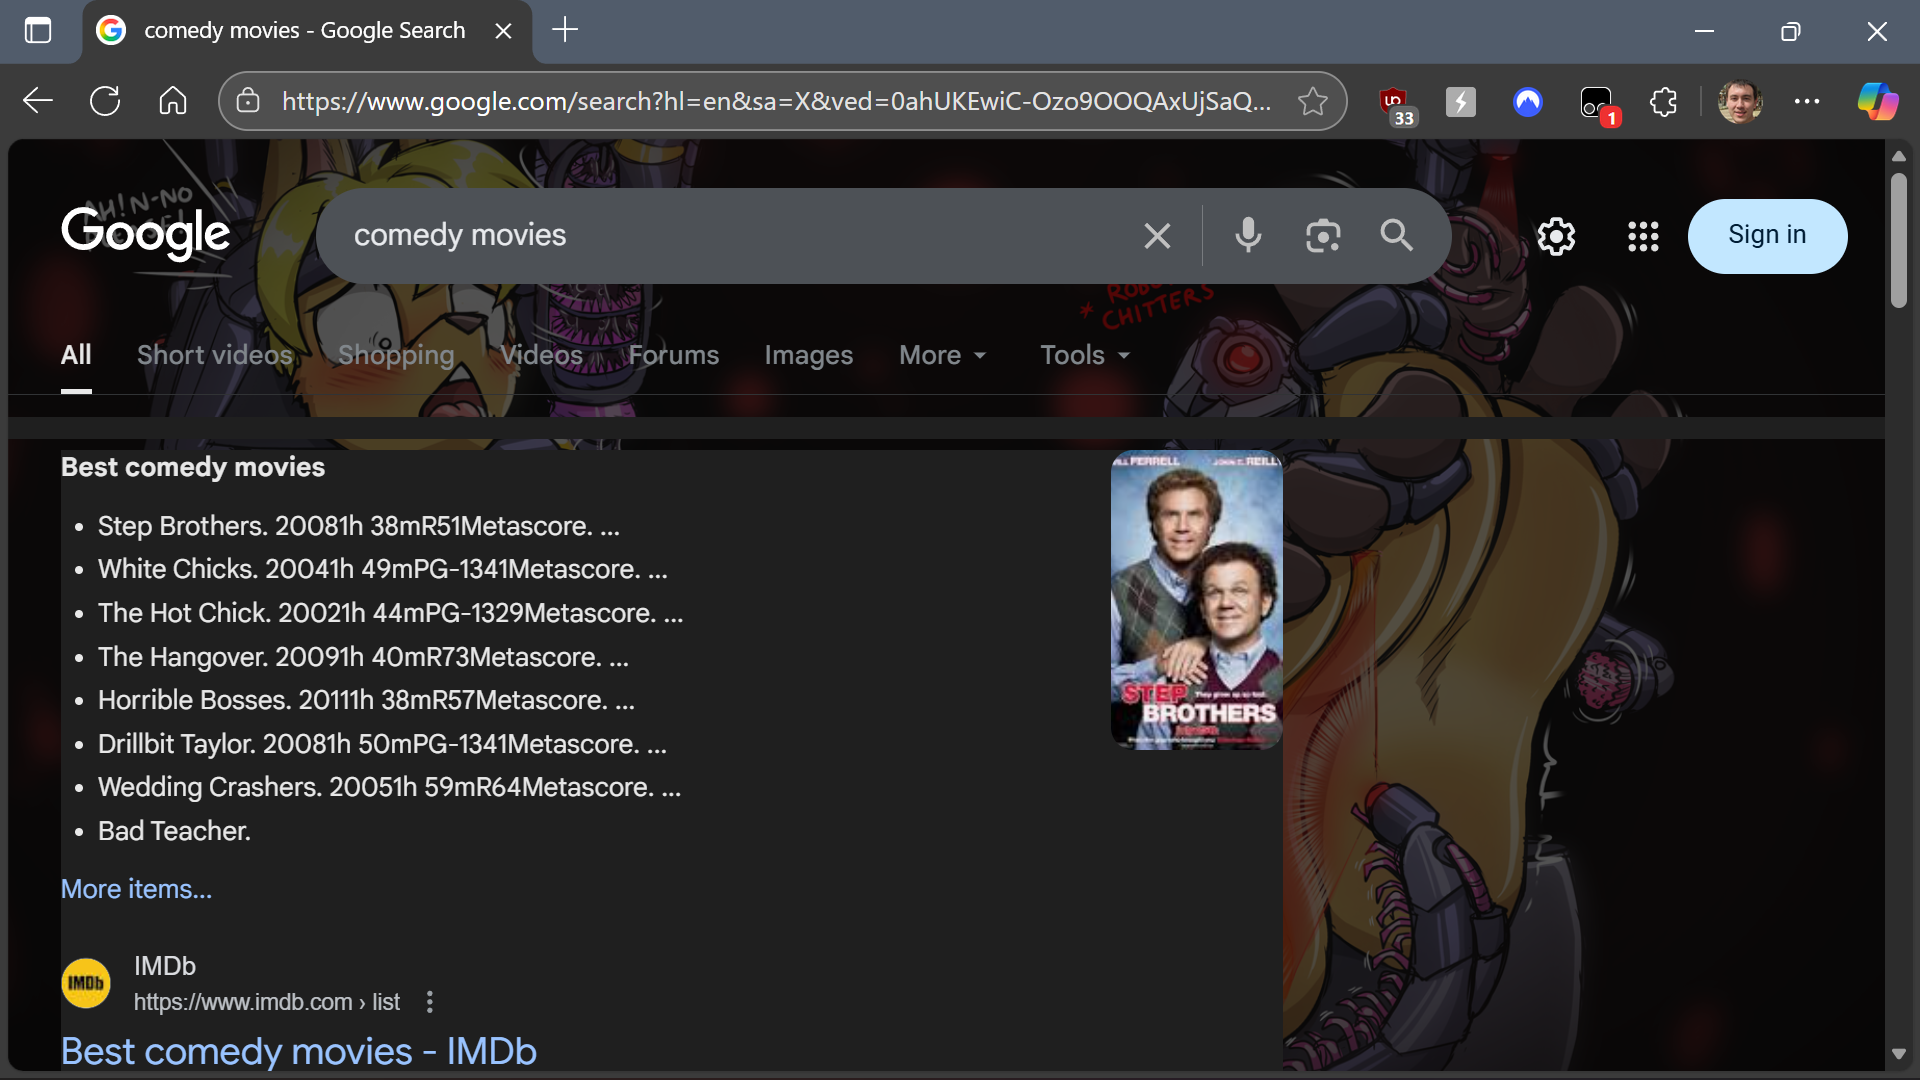Screen dimensions: 1920x1080
Task: Select the Step Brothers list entry
Action: [x=359, y=526]
